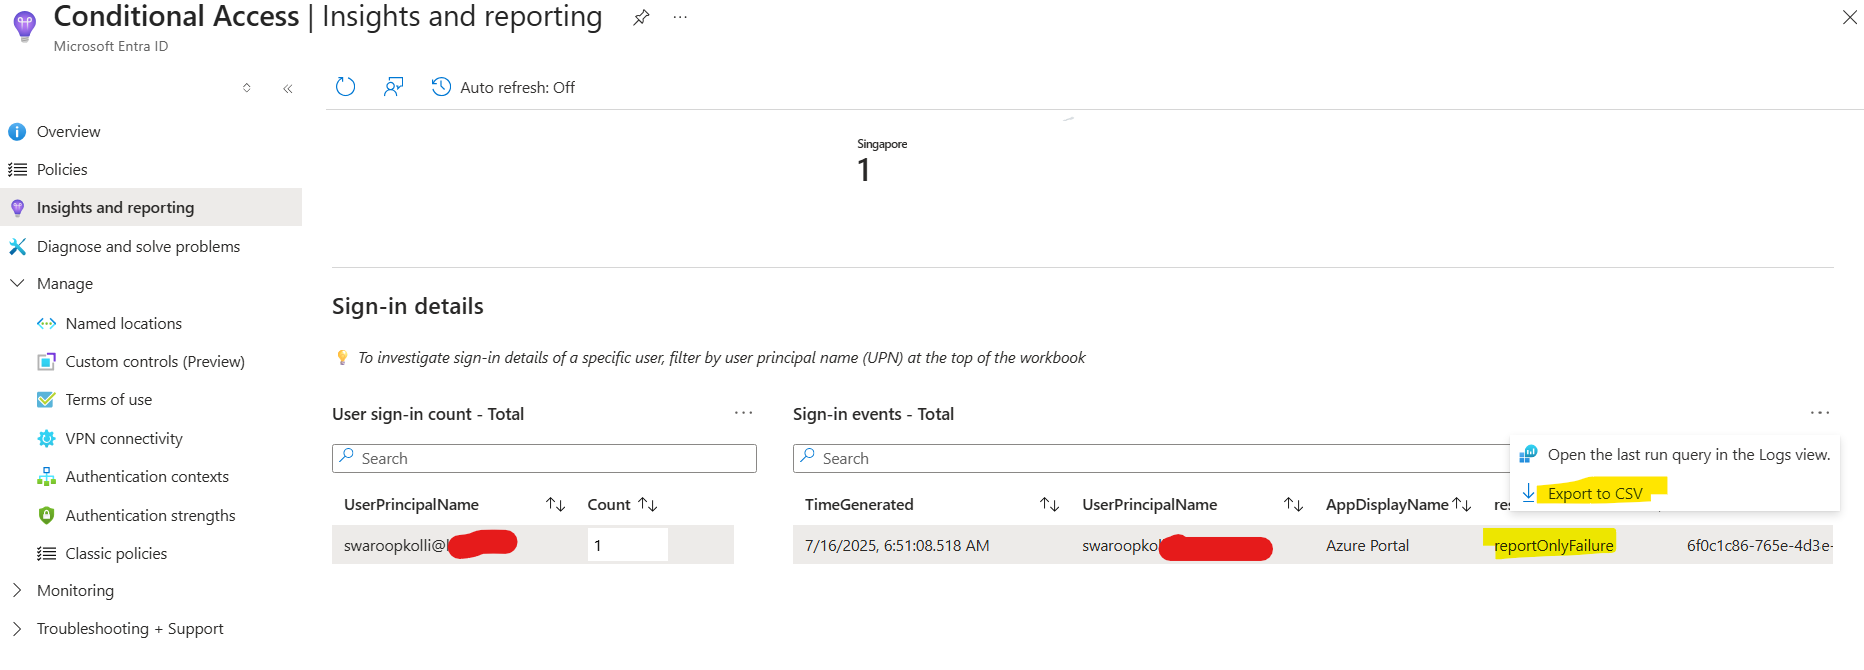Collapse the left navigation with double chevron

287,88
